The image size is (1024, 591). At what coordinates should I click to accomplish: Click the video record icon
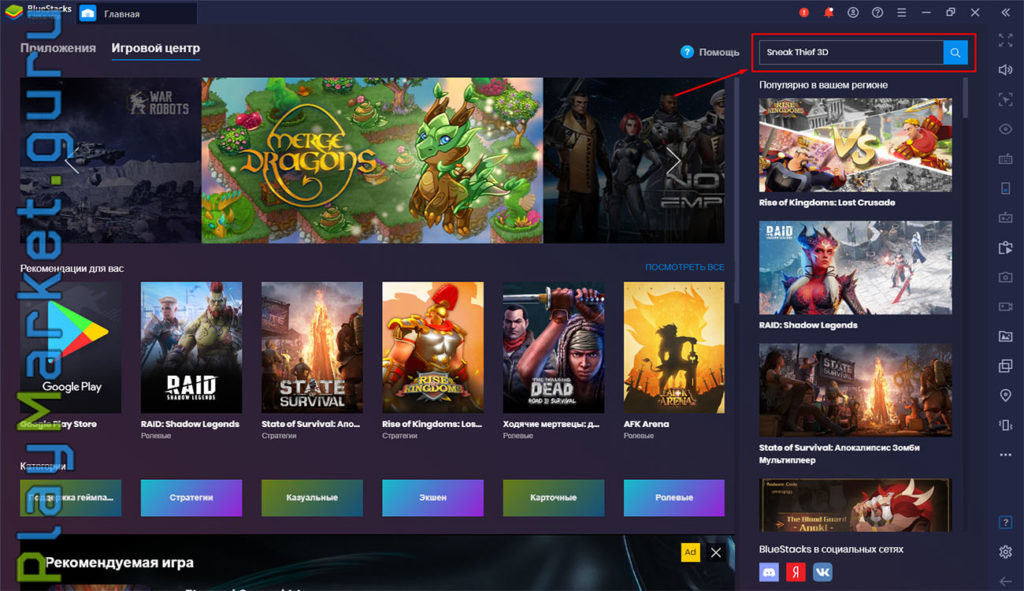pos(1005,306)
